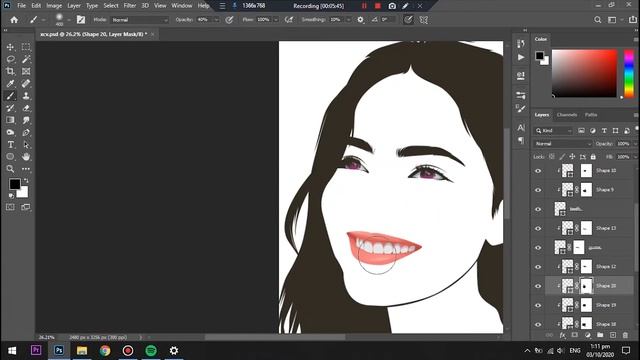
Task: Click the Home icon in options bar
Action: [14, 20]
